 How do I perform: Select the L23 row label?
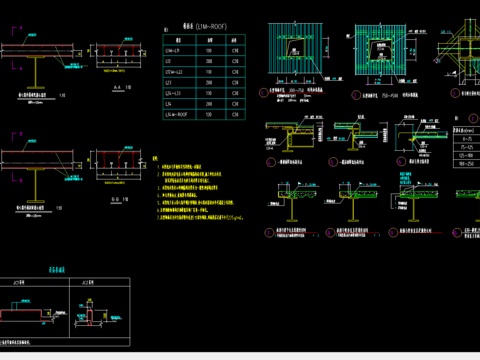pyautogui.click(x=168, y=83)
